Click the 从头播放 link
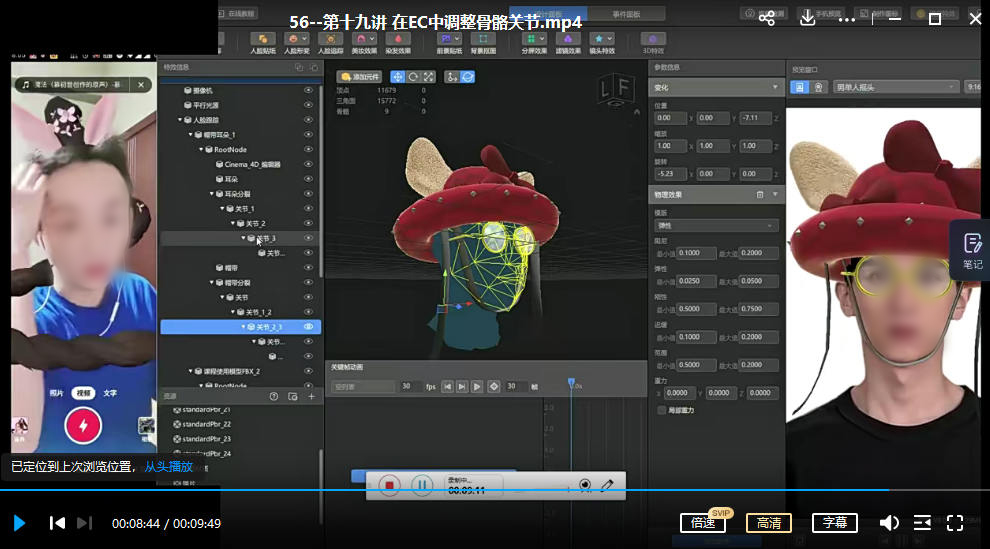Image resolution: width=990 pixels, height=549 pixels. tap(168, 466)
